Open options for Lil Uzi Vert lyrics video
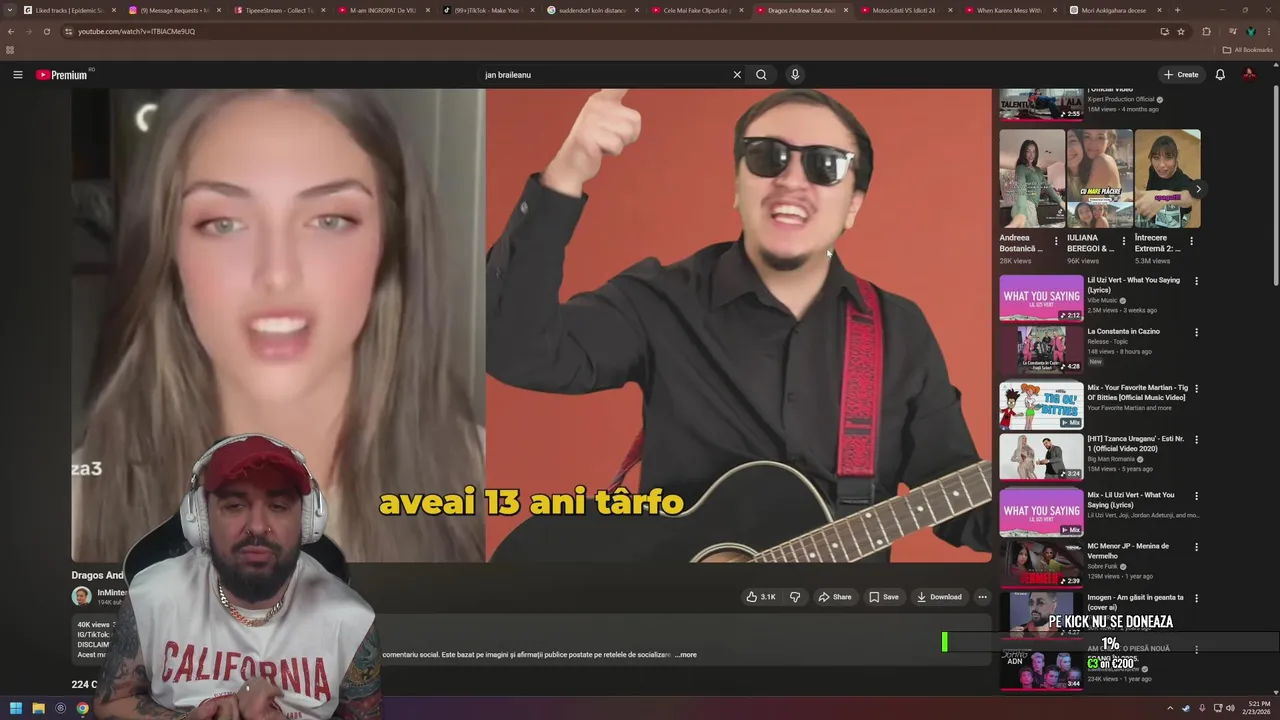The height and width of the screenshot is (720, 1280). (1196, 281)
